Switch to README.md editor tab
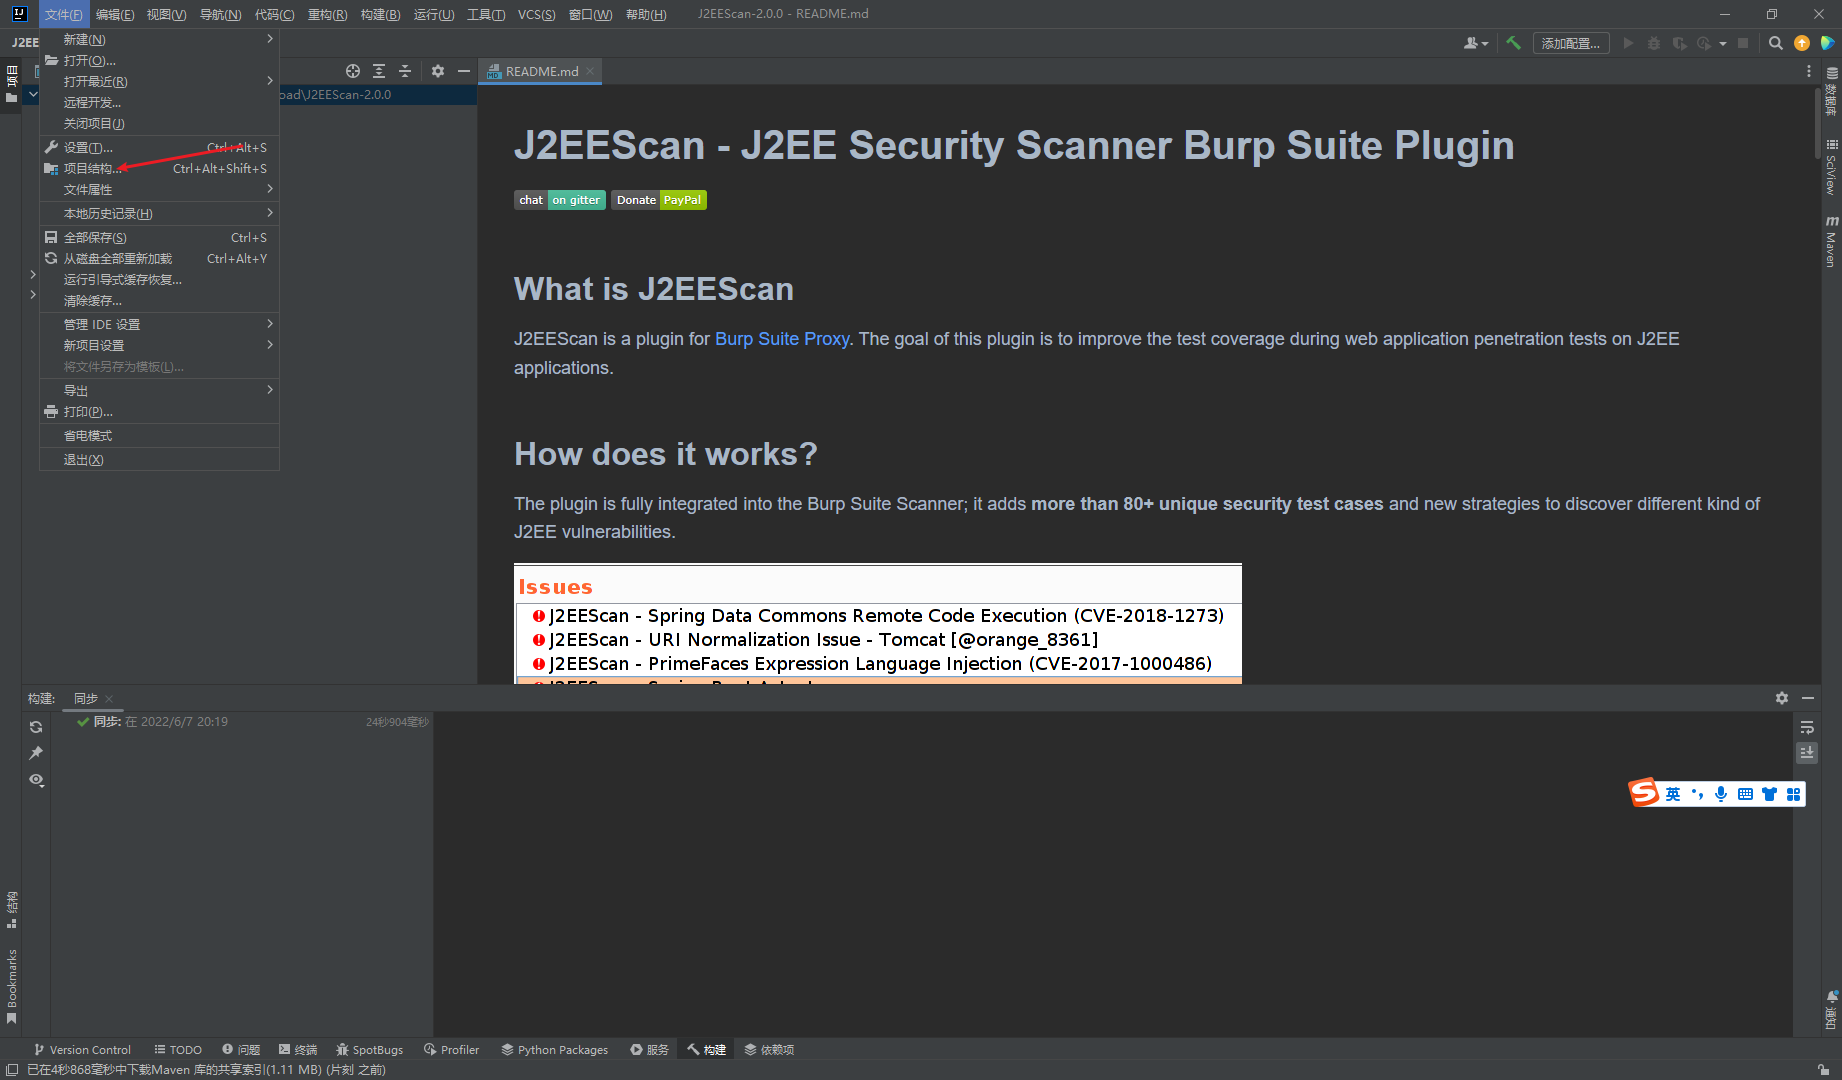 point(541,71)
